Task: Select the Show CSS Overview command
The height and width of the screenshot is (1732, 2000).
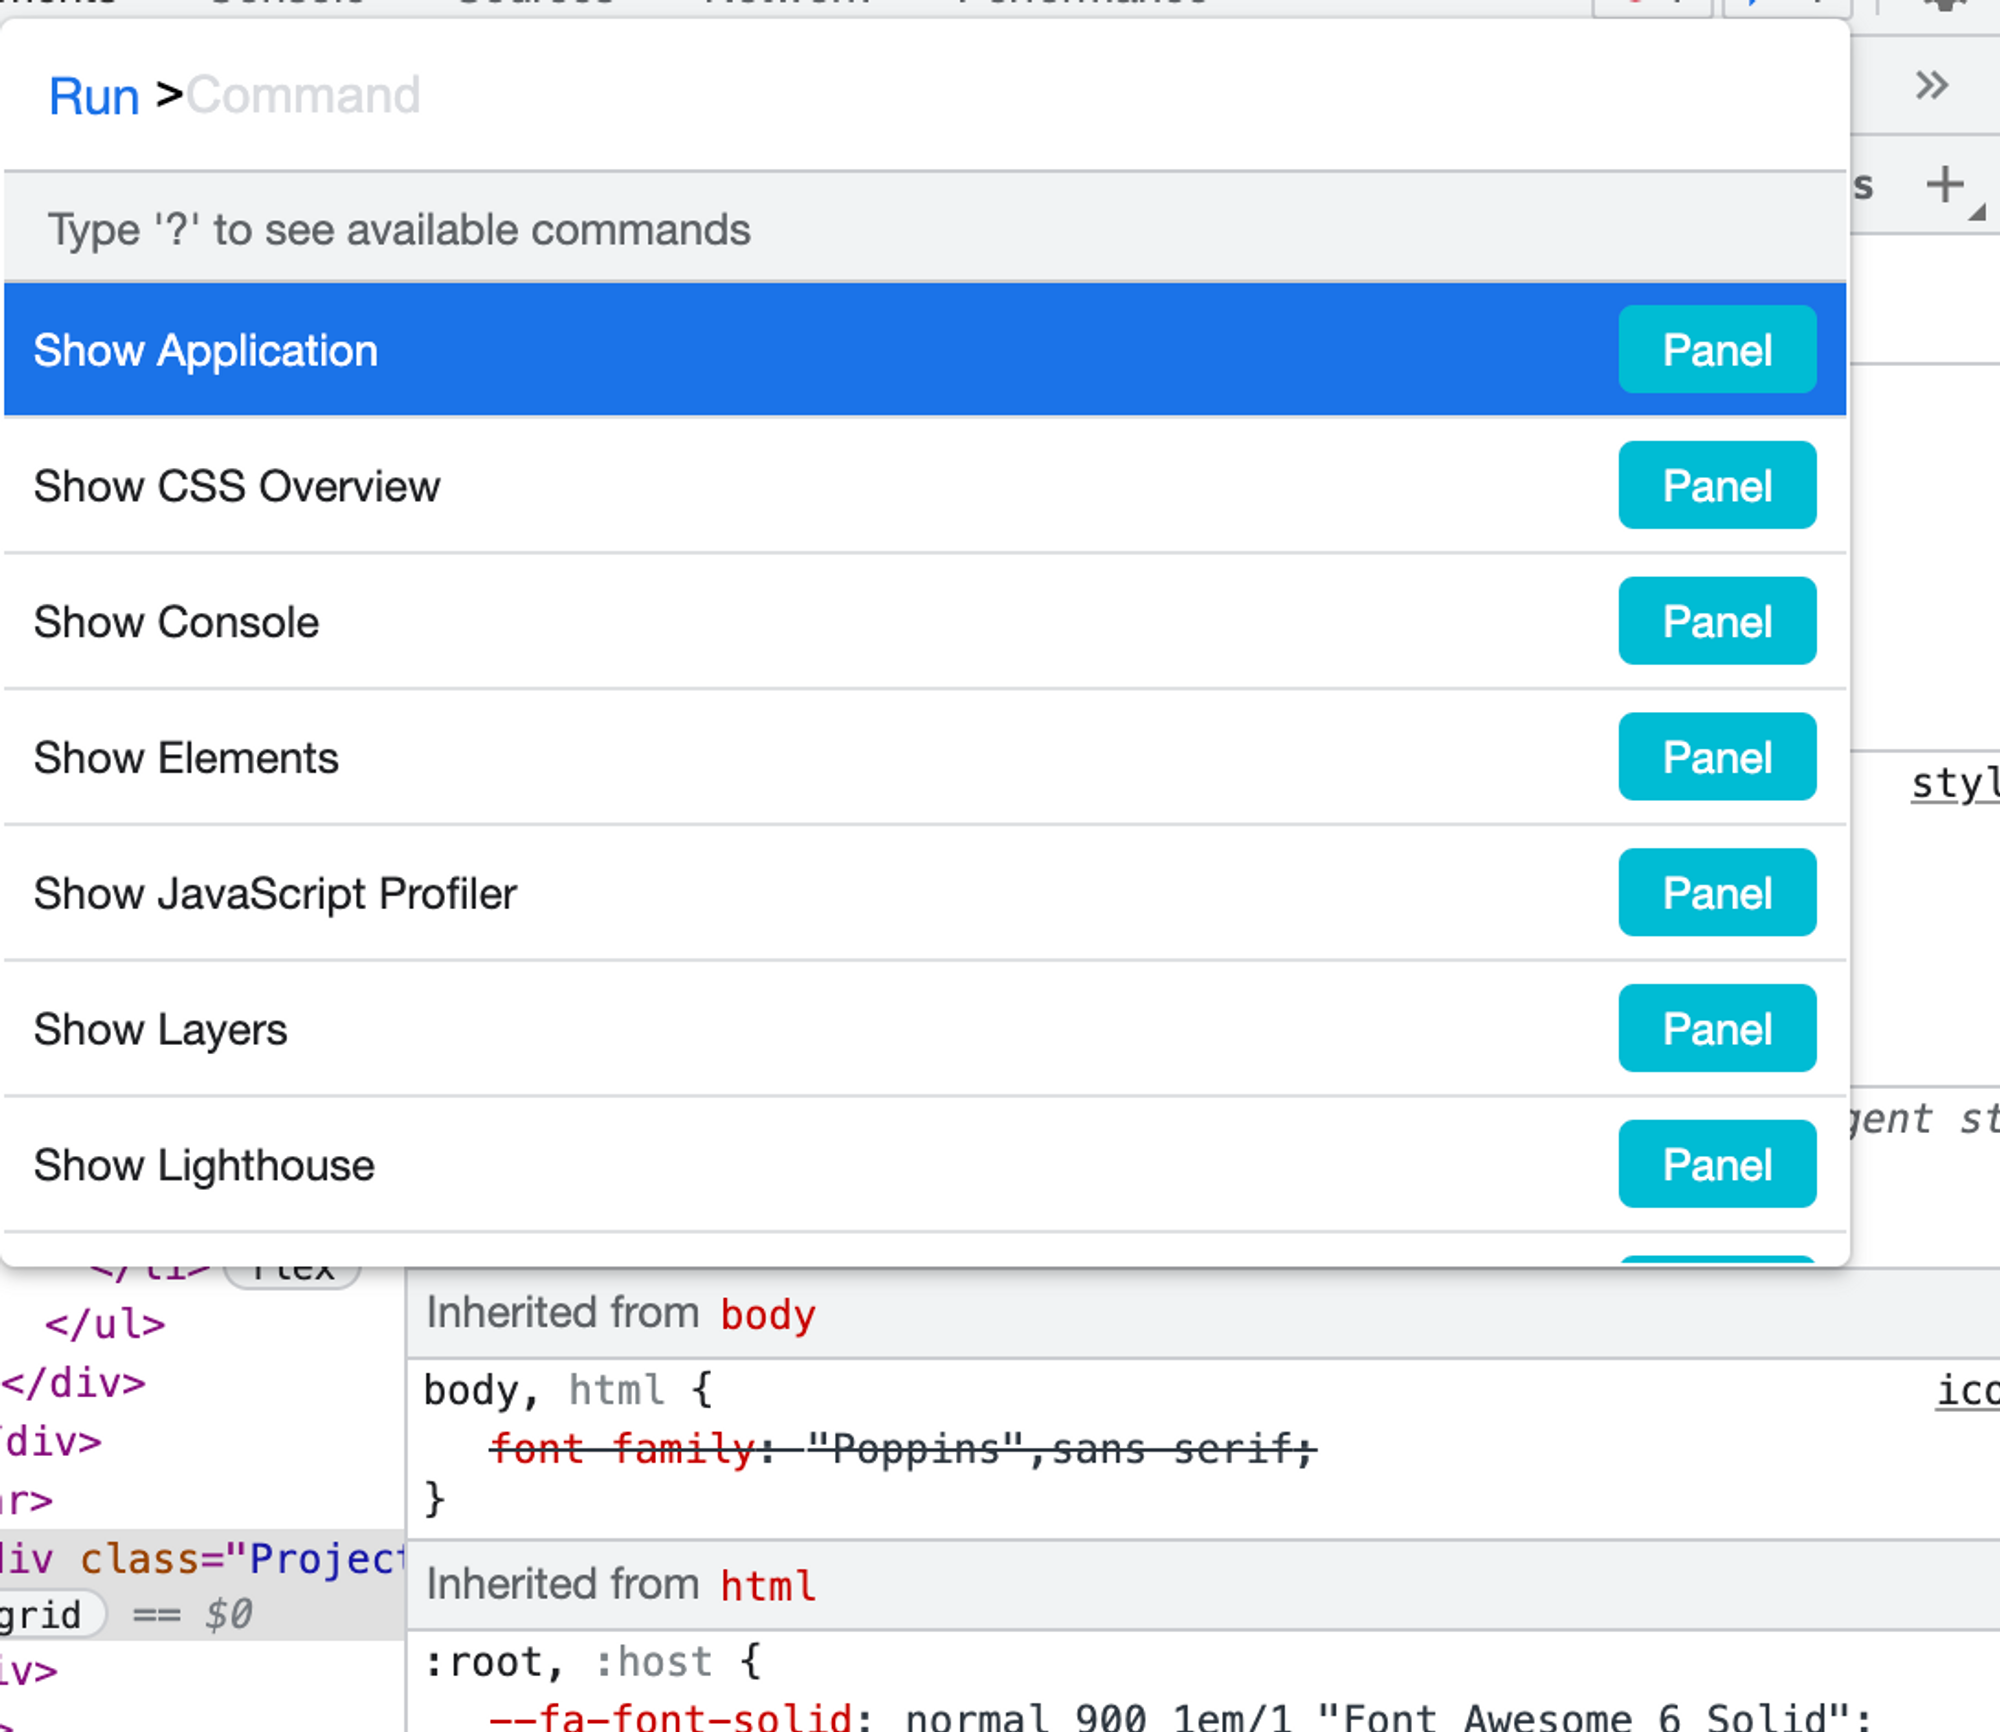Action: tap(237, 487)
